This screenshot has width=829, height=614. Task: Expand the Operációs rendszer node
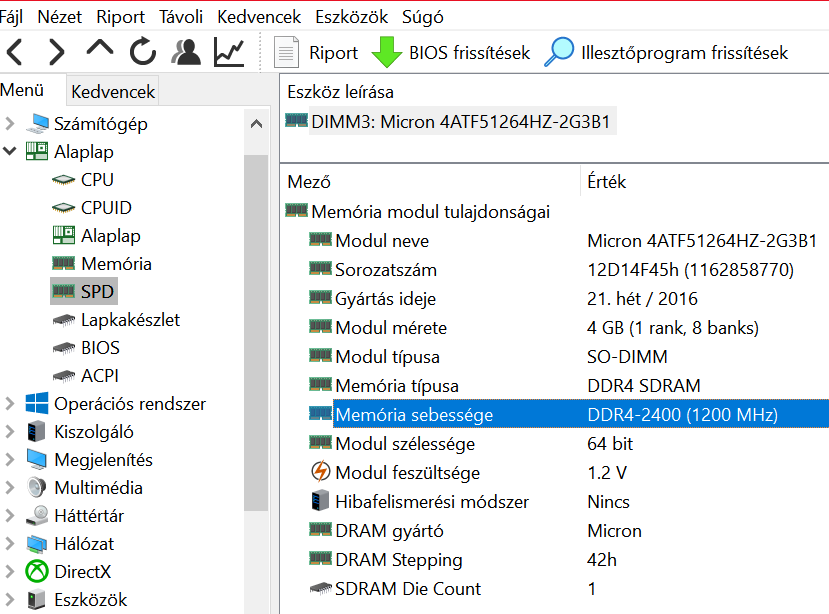pyautogui.click(x=10, y=404)
